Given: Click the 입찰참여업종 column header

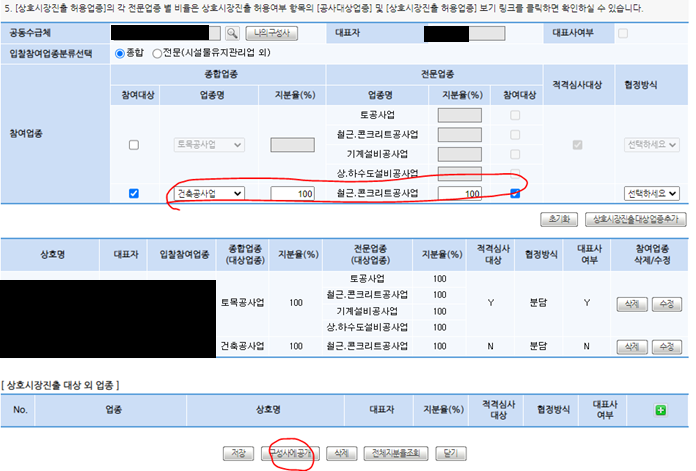Looking at the screenshot, I should [x=184, y=254].
